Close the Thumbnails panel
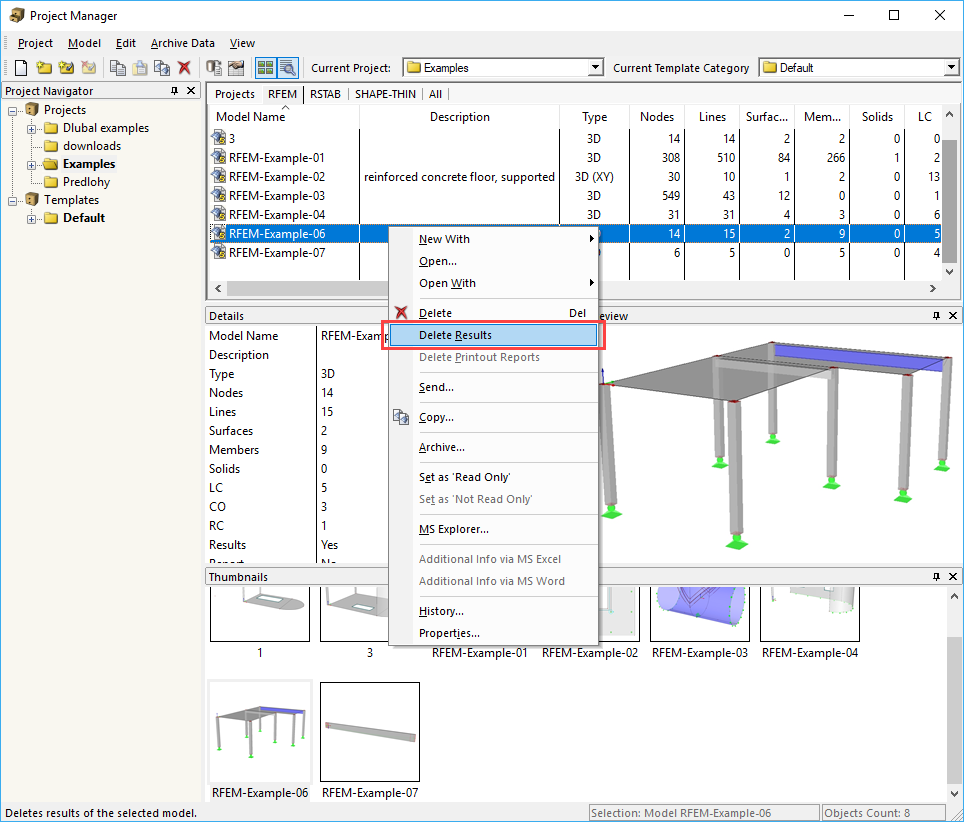The height and width of the screenshot is (822, 964). tap(953, 577)
